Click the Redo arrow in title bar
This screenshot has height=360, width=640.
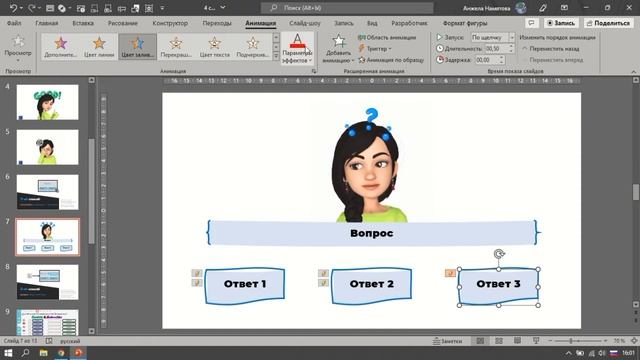[31, 8]
